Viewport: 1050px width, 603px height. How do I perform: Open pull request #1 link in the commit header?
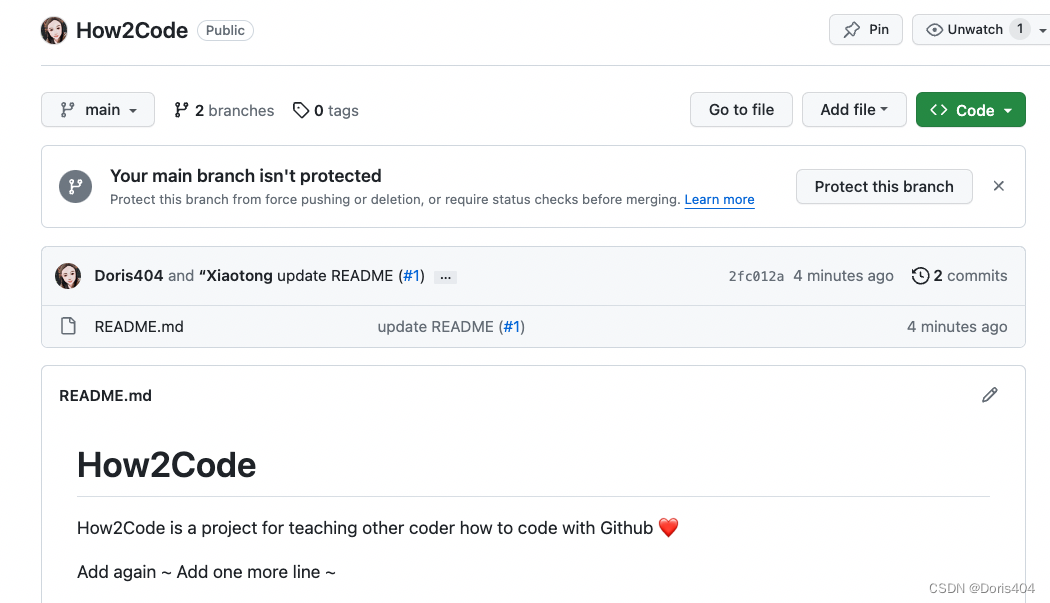[x=411, y=276]
